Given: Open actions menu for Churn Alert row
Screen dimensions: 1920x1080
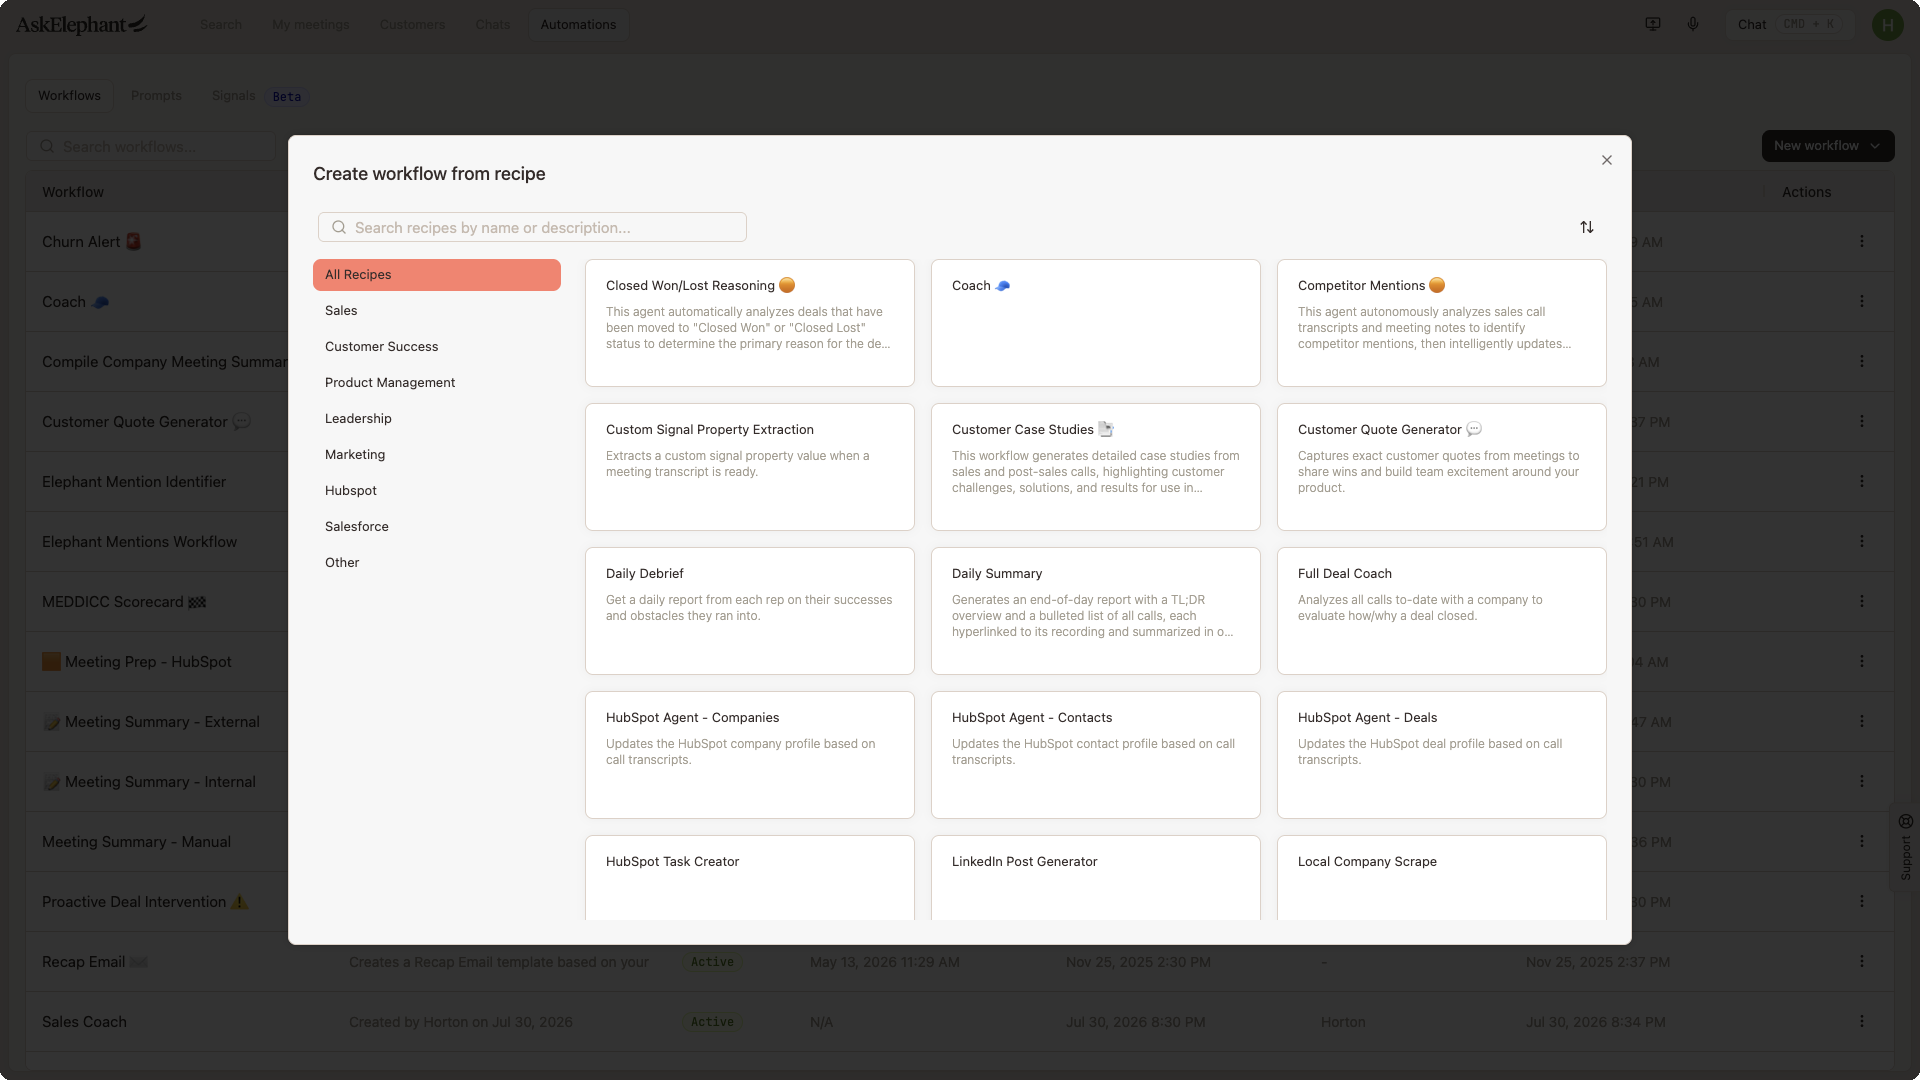Looking at the screenshot, I should coord(1862,241).
